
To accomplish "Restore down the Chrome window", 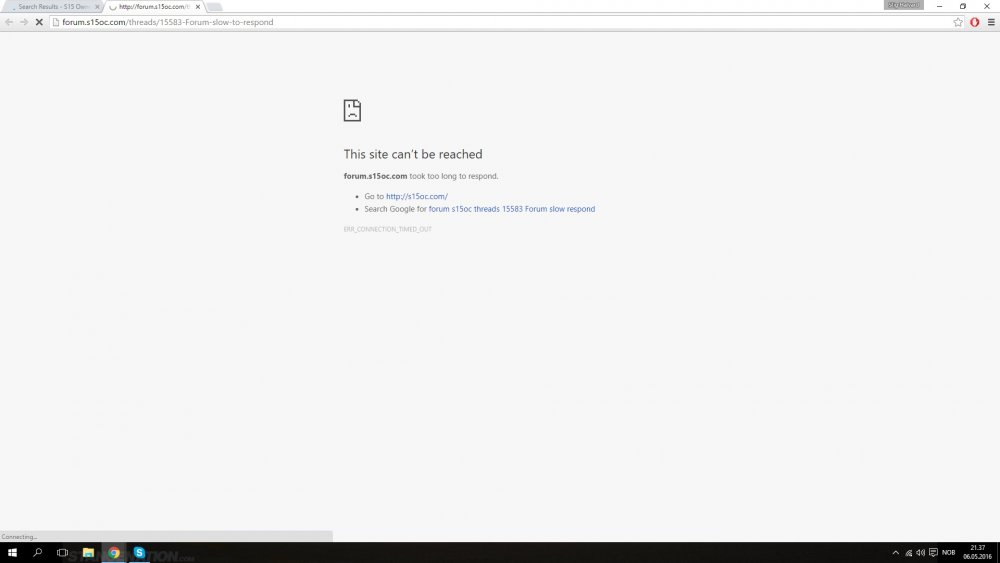I will [963, 6].
